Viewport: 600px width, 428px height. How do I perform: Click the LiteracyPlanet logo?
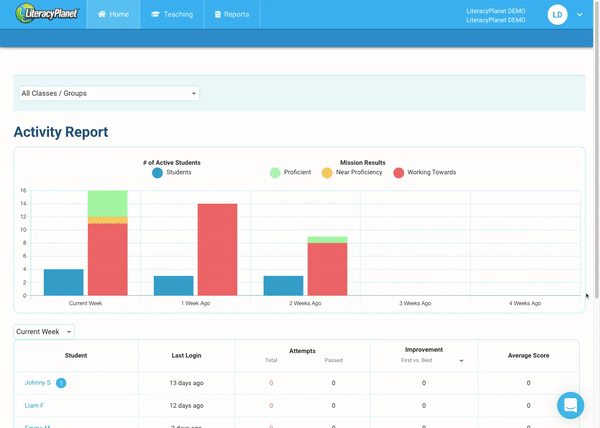[x=47, y=15]
